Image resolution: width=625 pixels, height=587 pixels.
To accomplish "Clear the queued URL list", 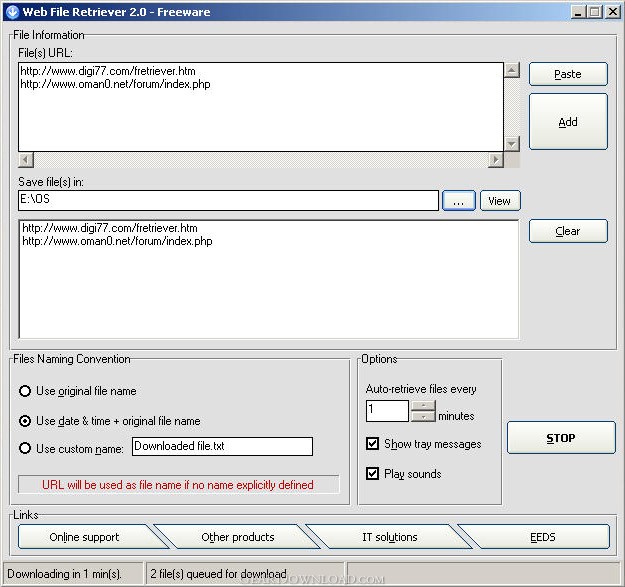I will pos(568,231).
